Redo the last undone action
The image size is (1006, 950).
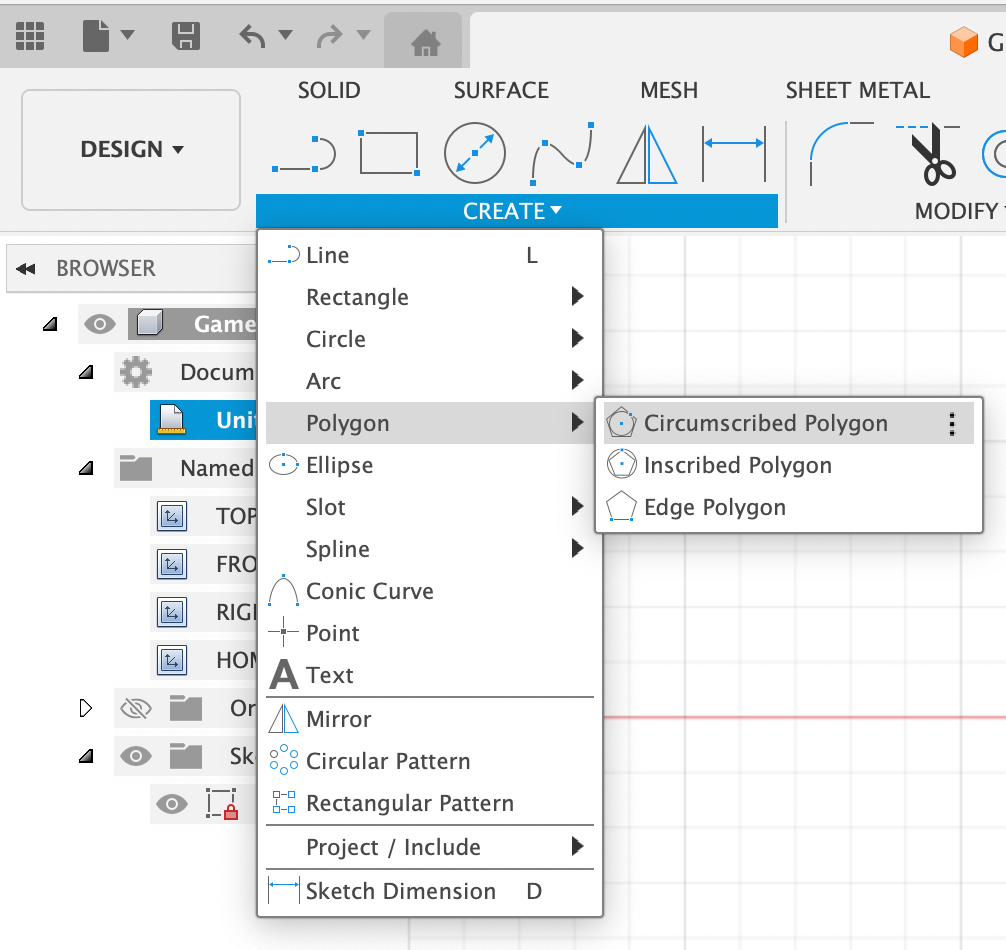click(330, 36)
